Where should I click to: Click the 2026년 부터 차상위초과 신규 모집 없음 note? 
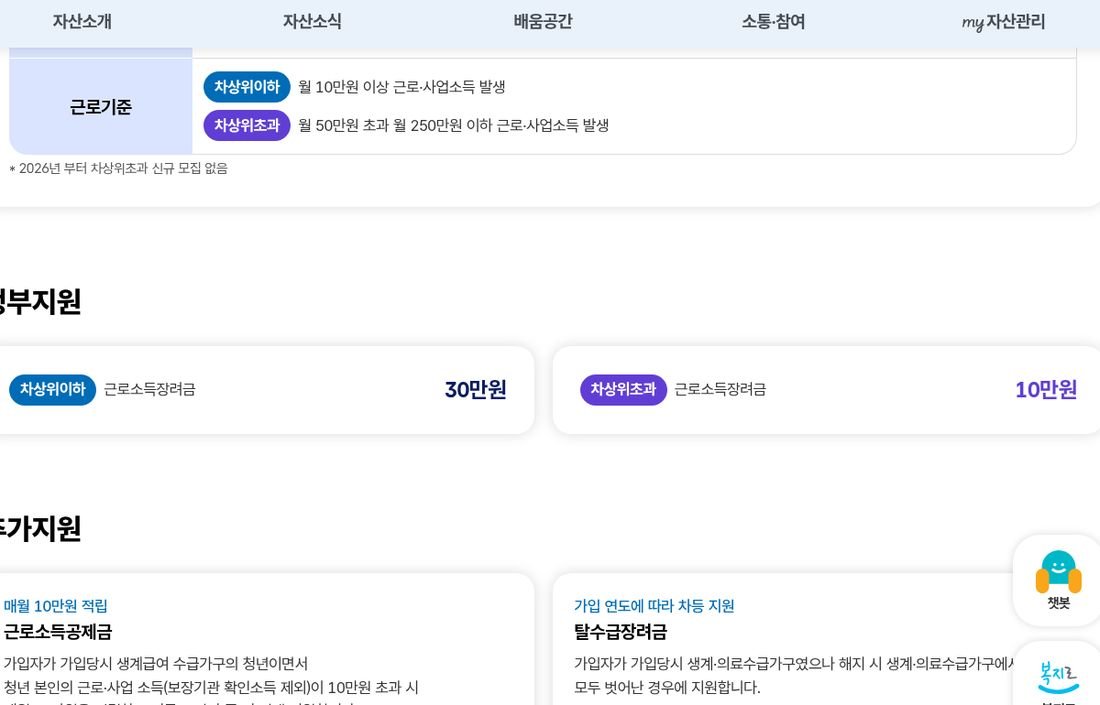click(x=119, y=168)
